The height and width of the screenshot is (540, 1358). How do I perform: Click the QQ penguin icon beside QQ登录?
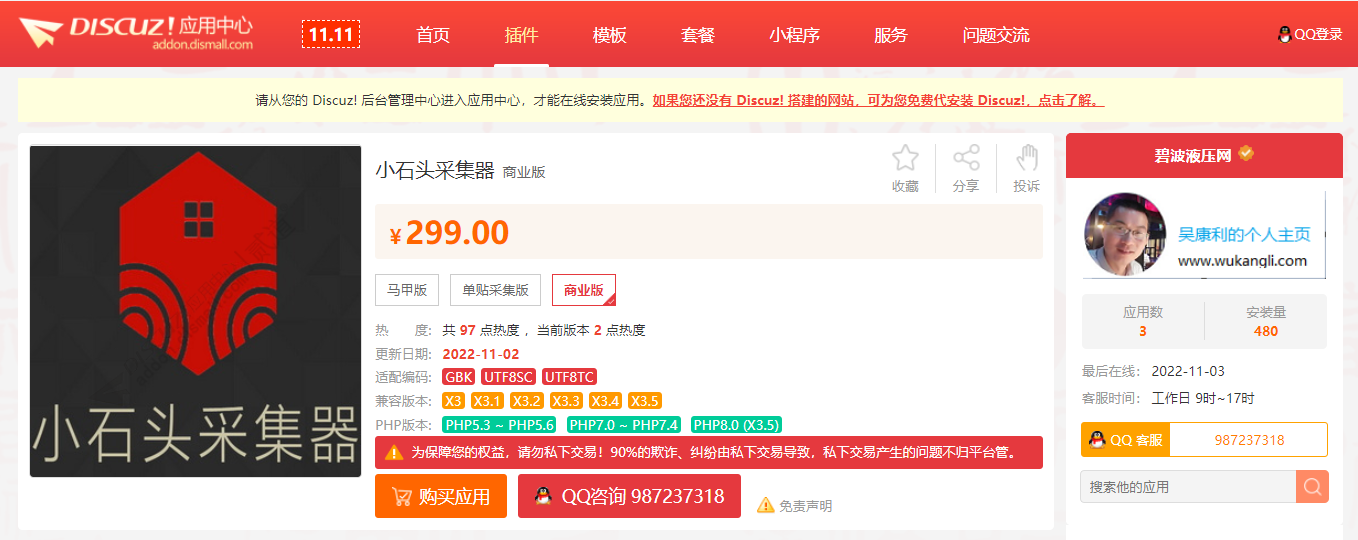[1285, 34]
